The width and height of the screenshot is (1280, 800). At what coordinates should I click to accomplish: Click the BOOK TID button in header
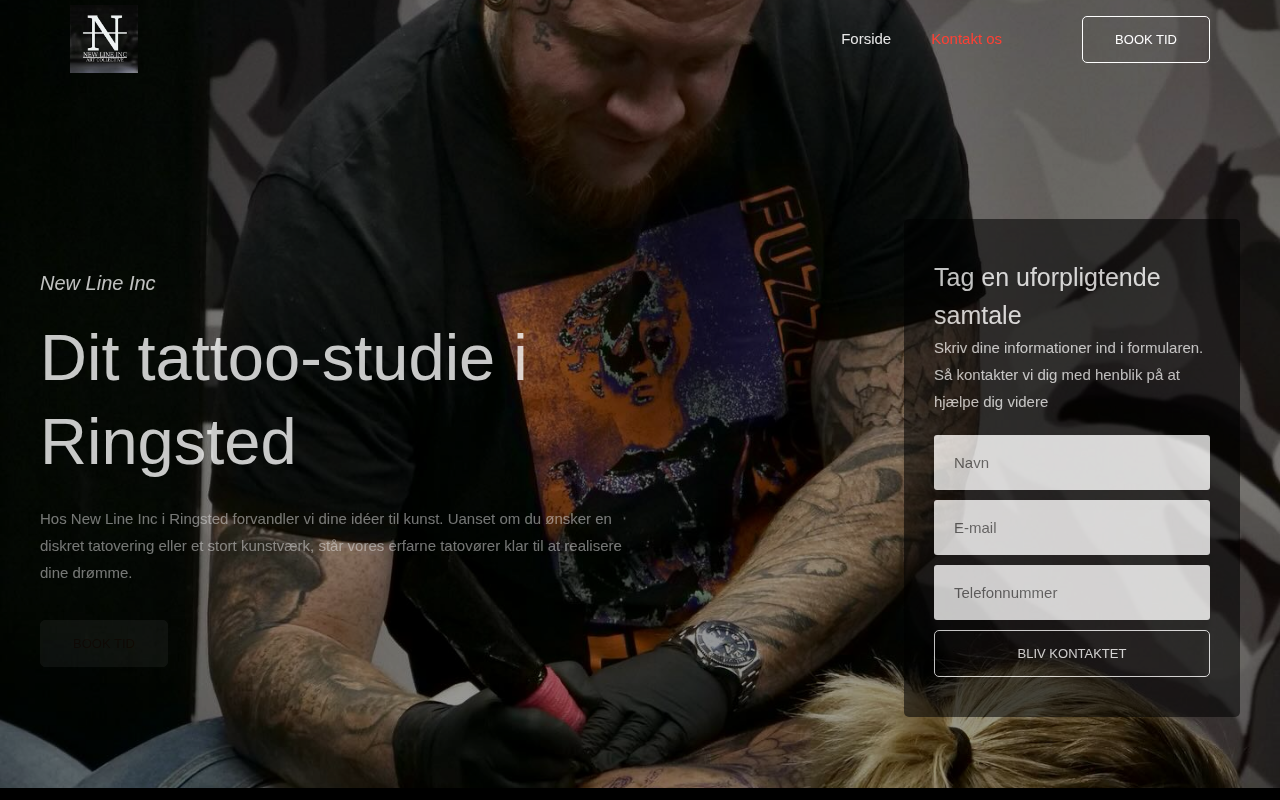tap(1146, 39)
